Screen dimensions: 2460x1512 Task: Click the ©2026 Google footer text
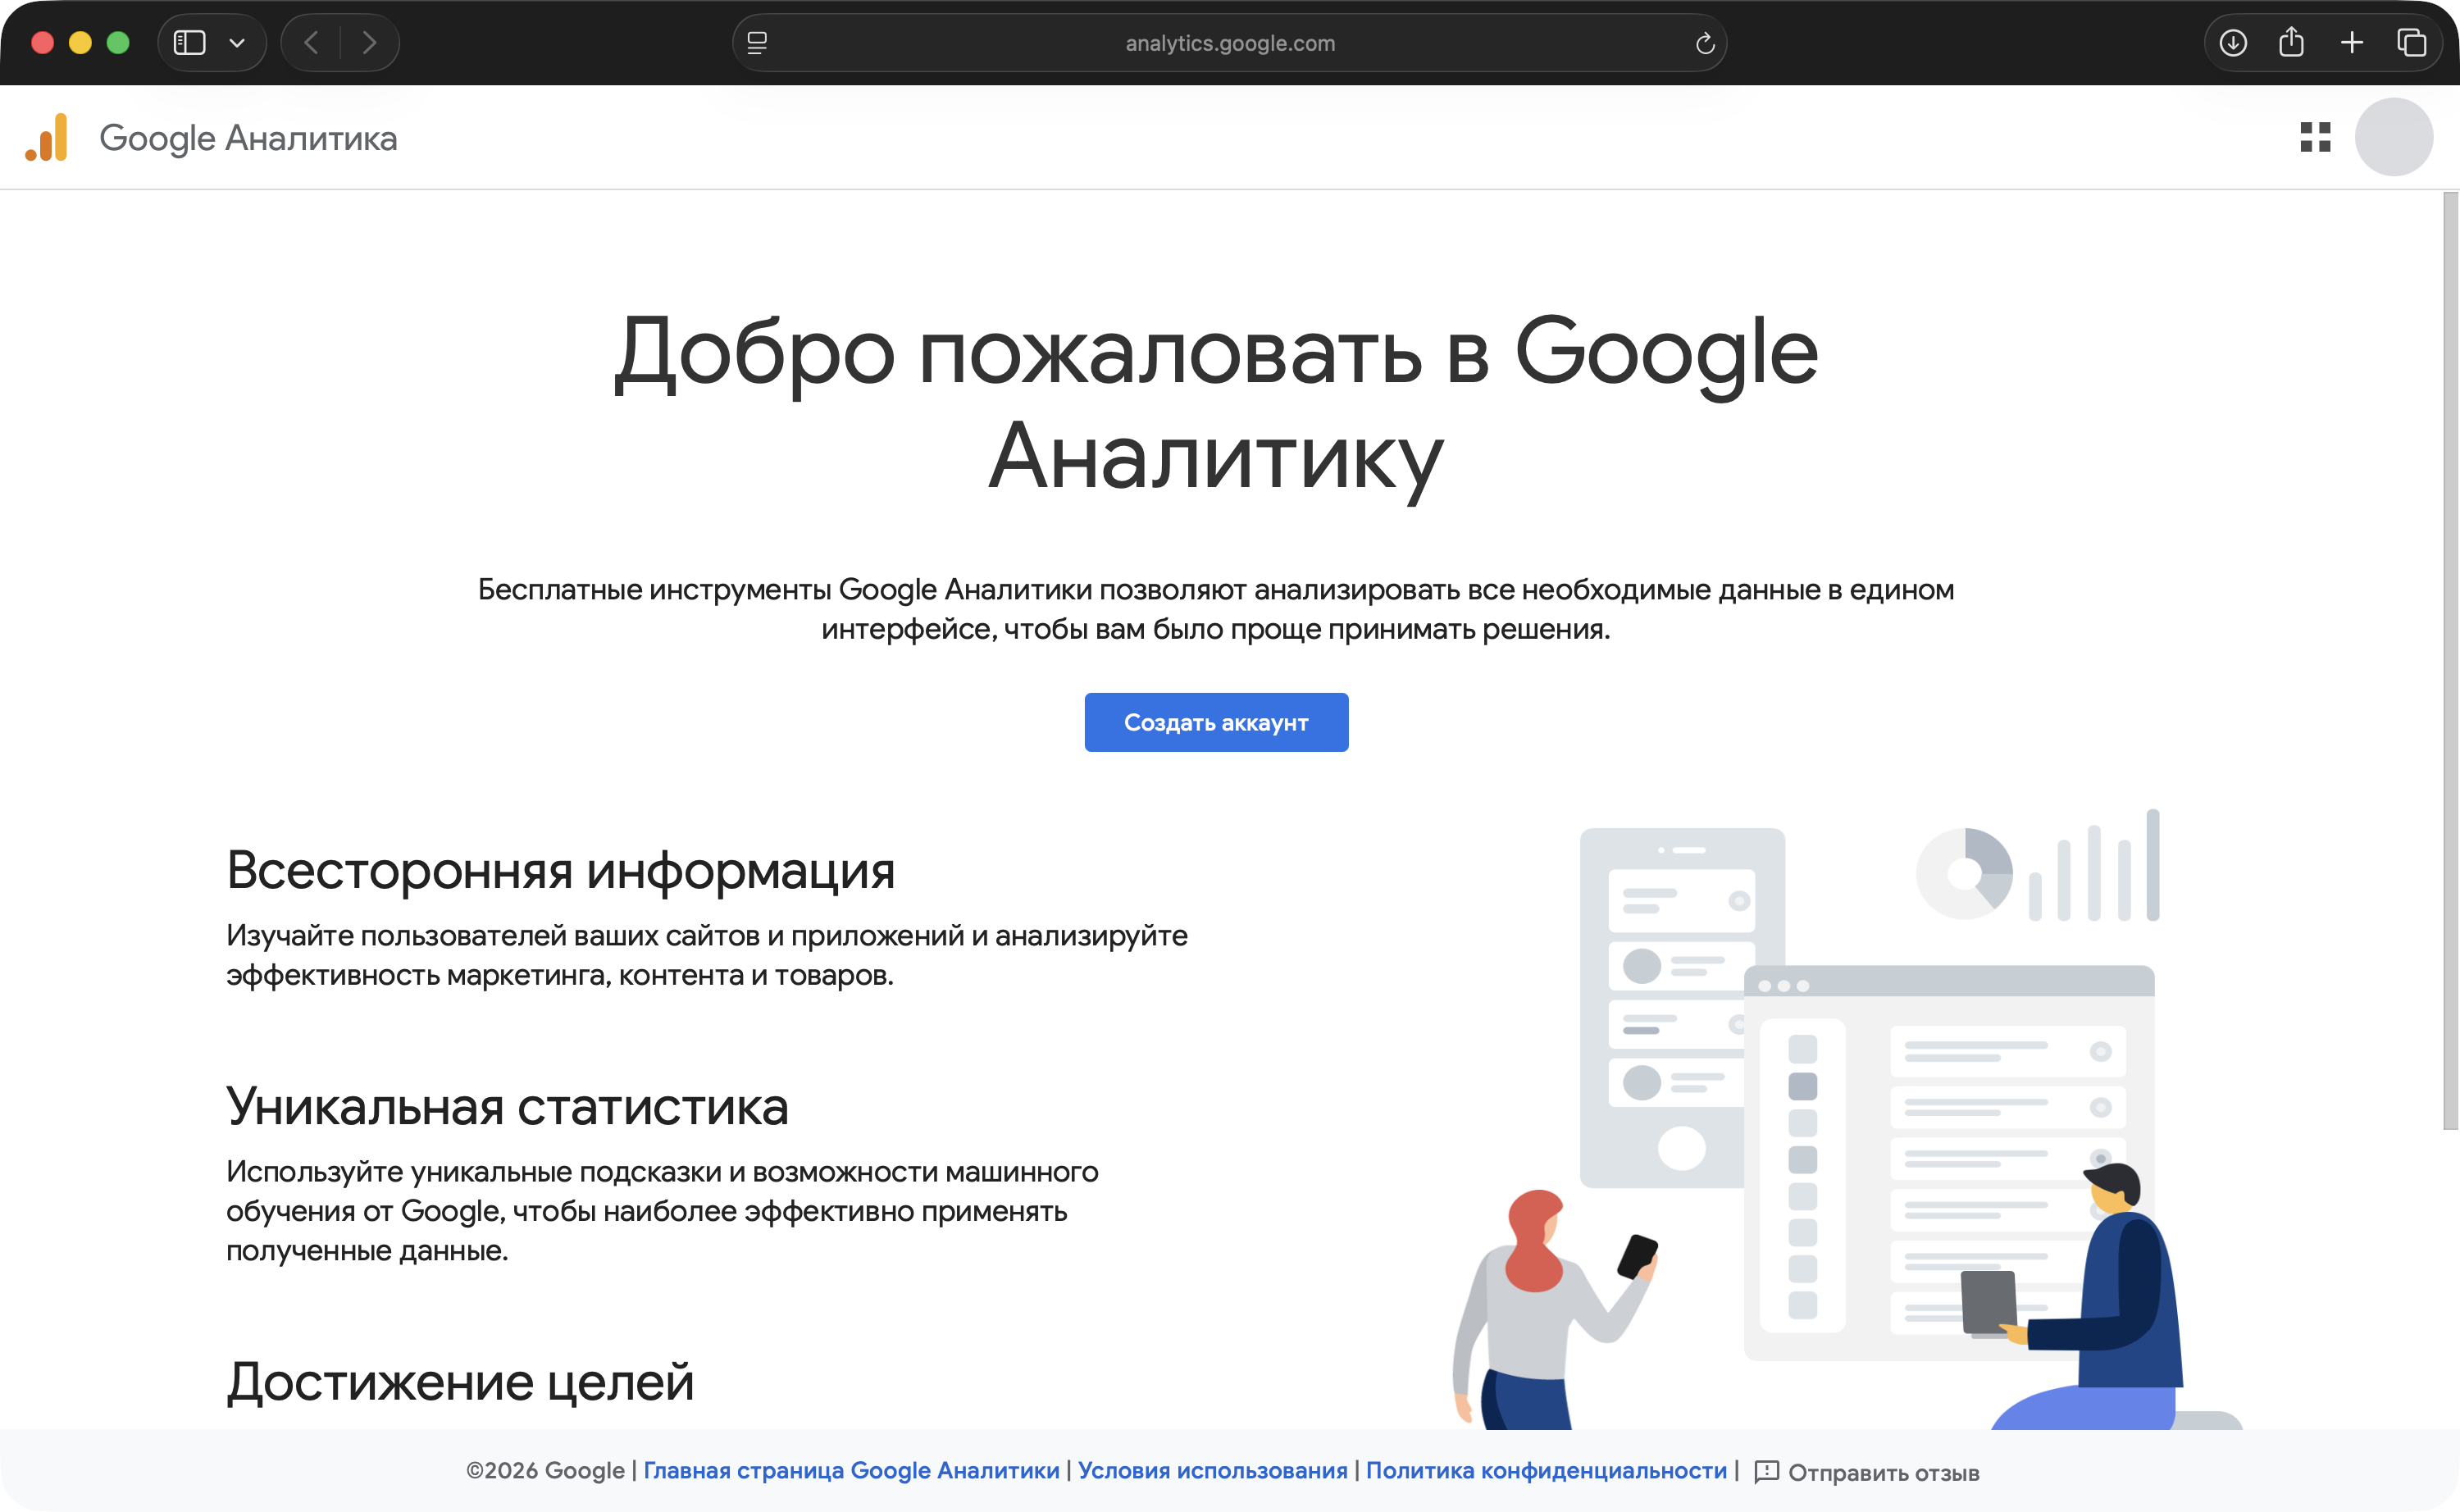545,1470
